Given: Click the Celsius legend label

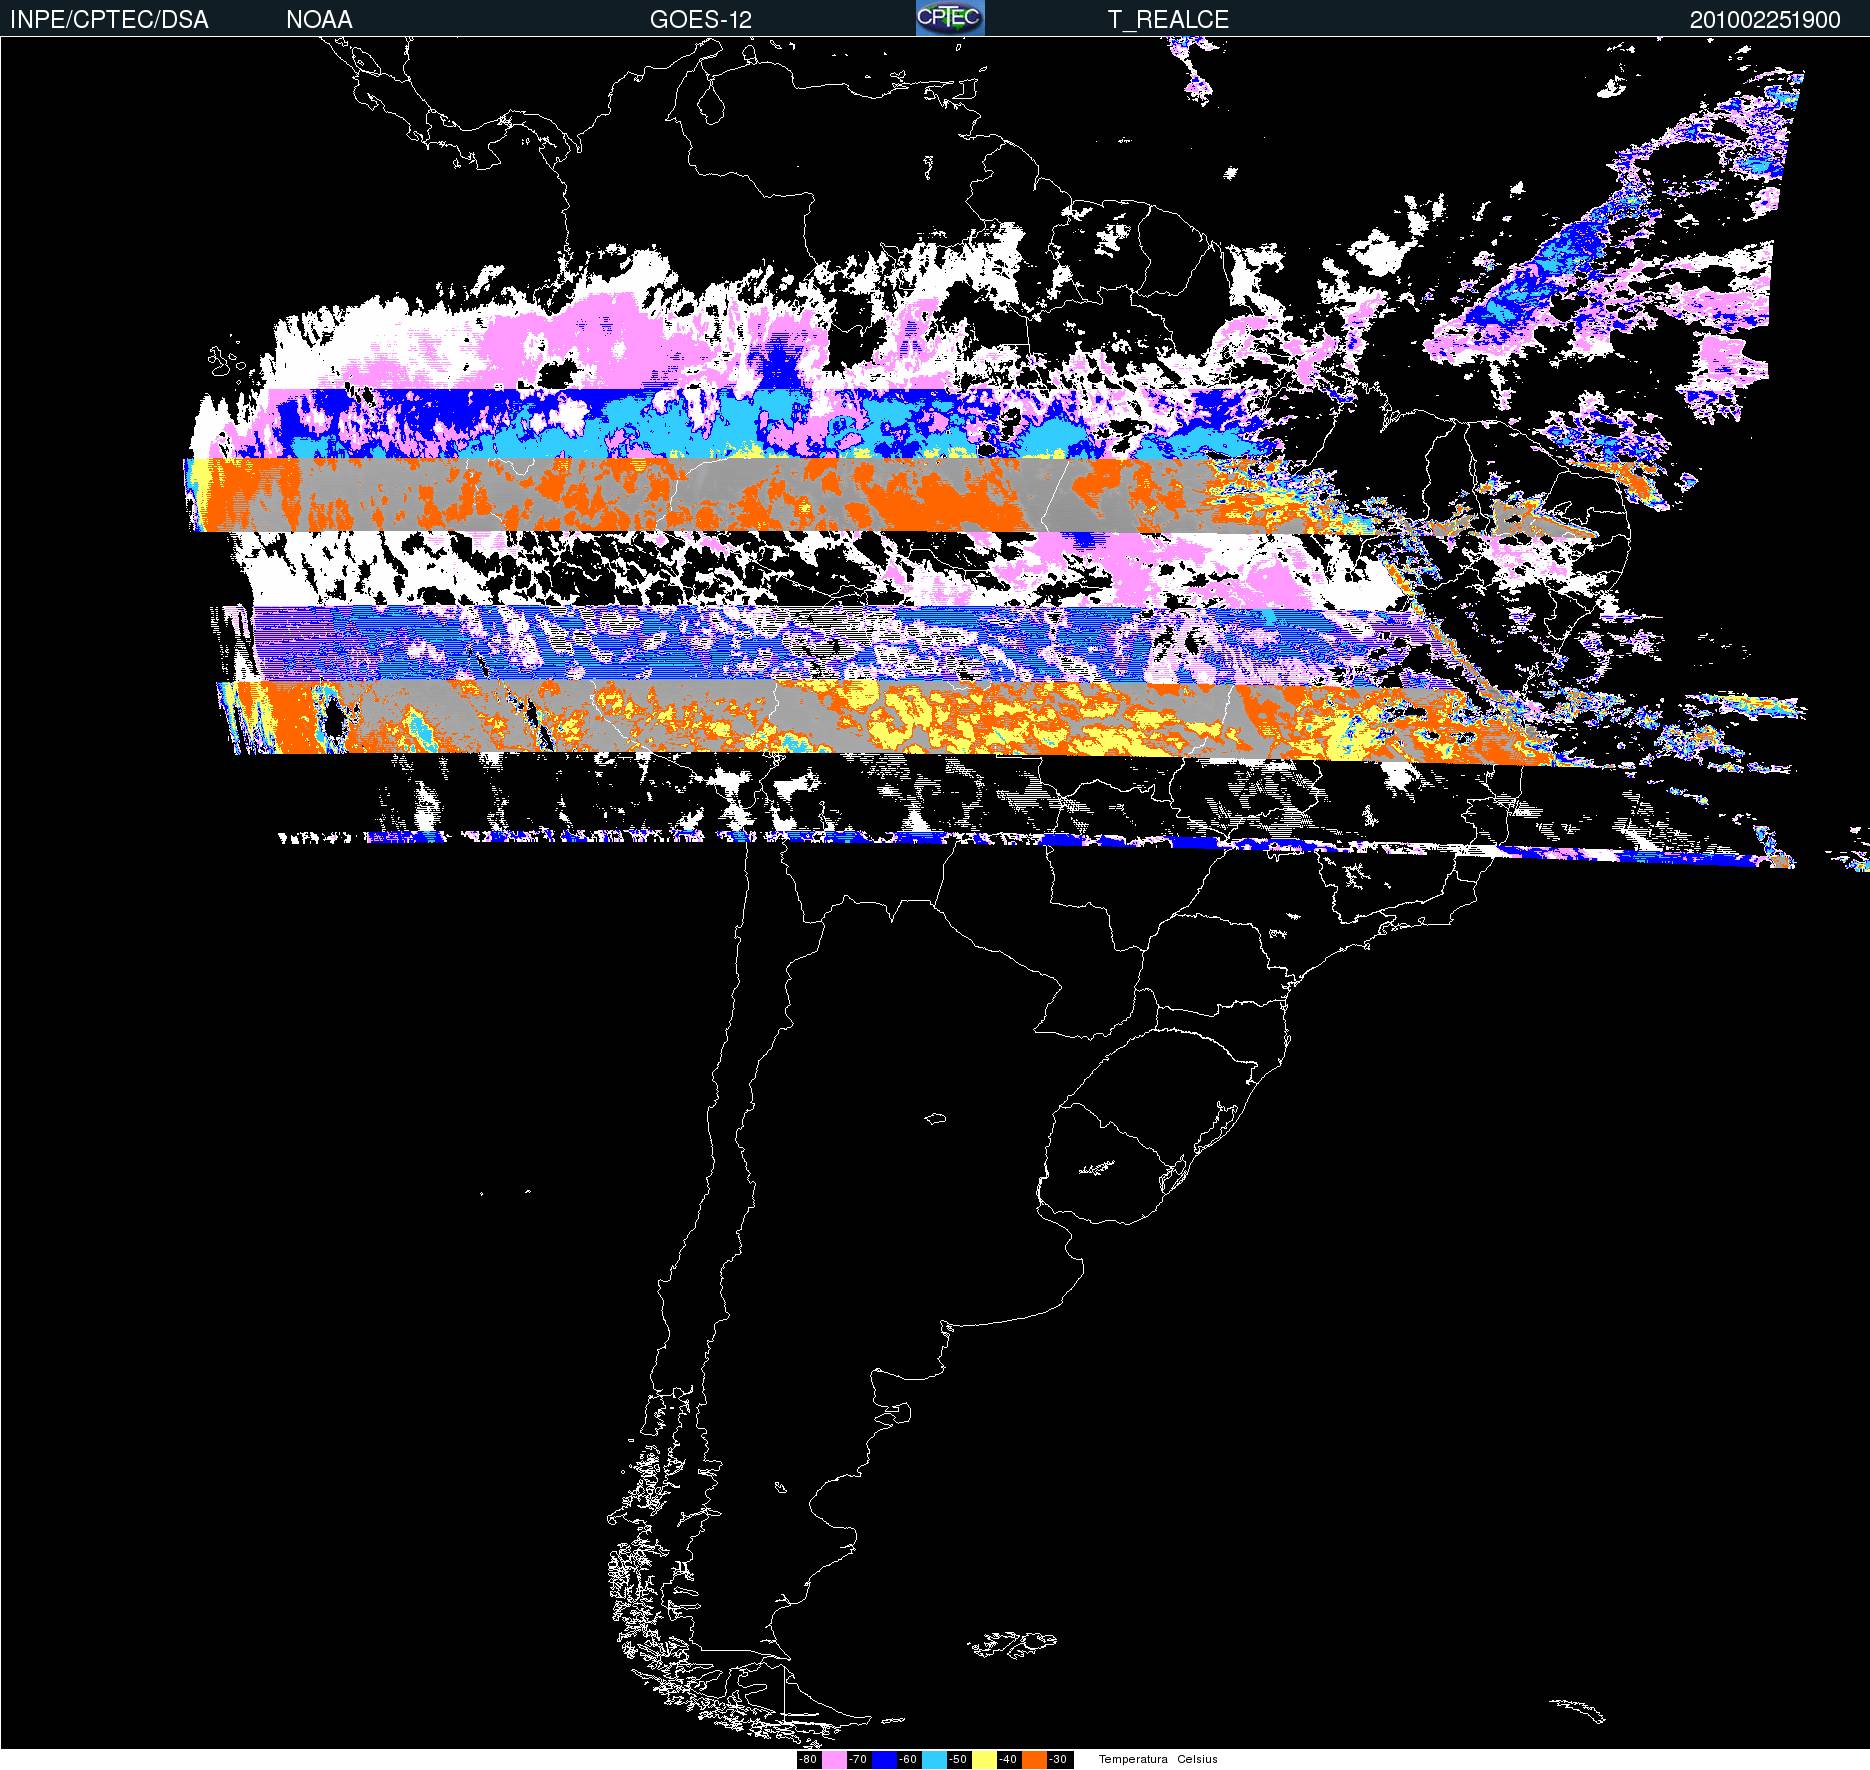Looking at the screenshot, I should [1197, 1760].
